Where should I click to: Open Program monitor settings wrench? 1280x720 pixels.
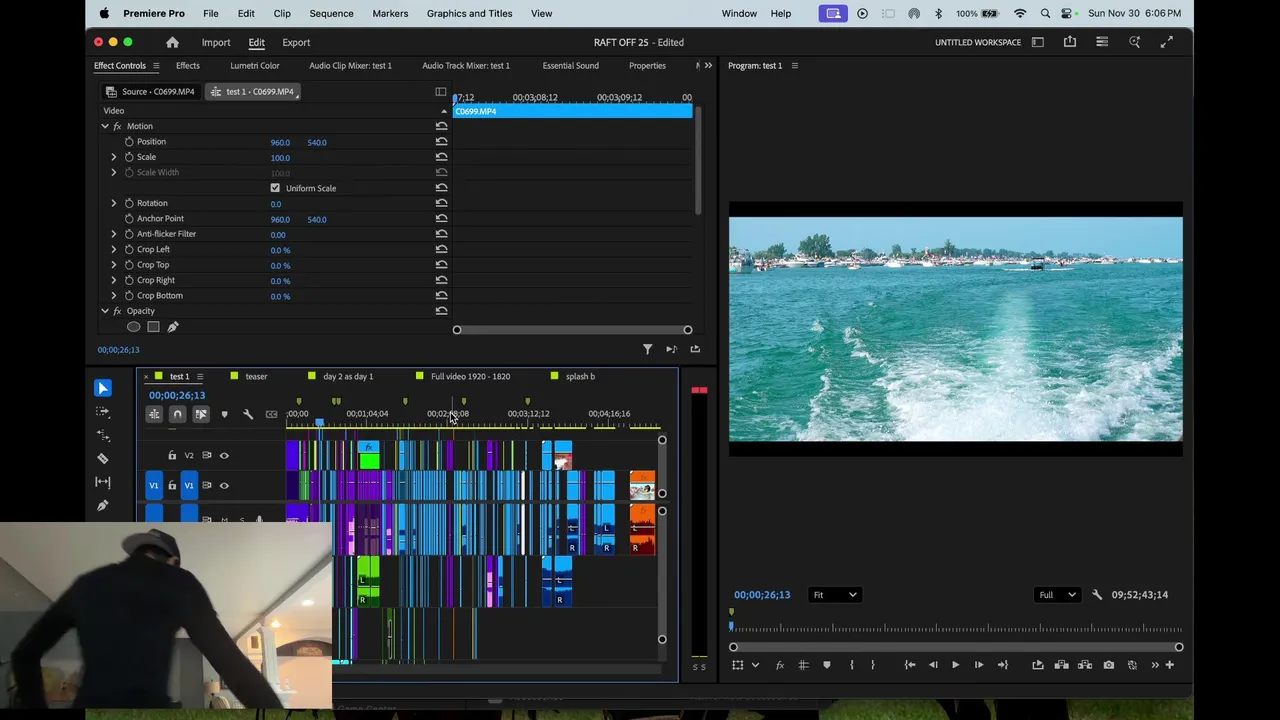coord(1097,595)
